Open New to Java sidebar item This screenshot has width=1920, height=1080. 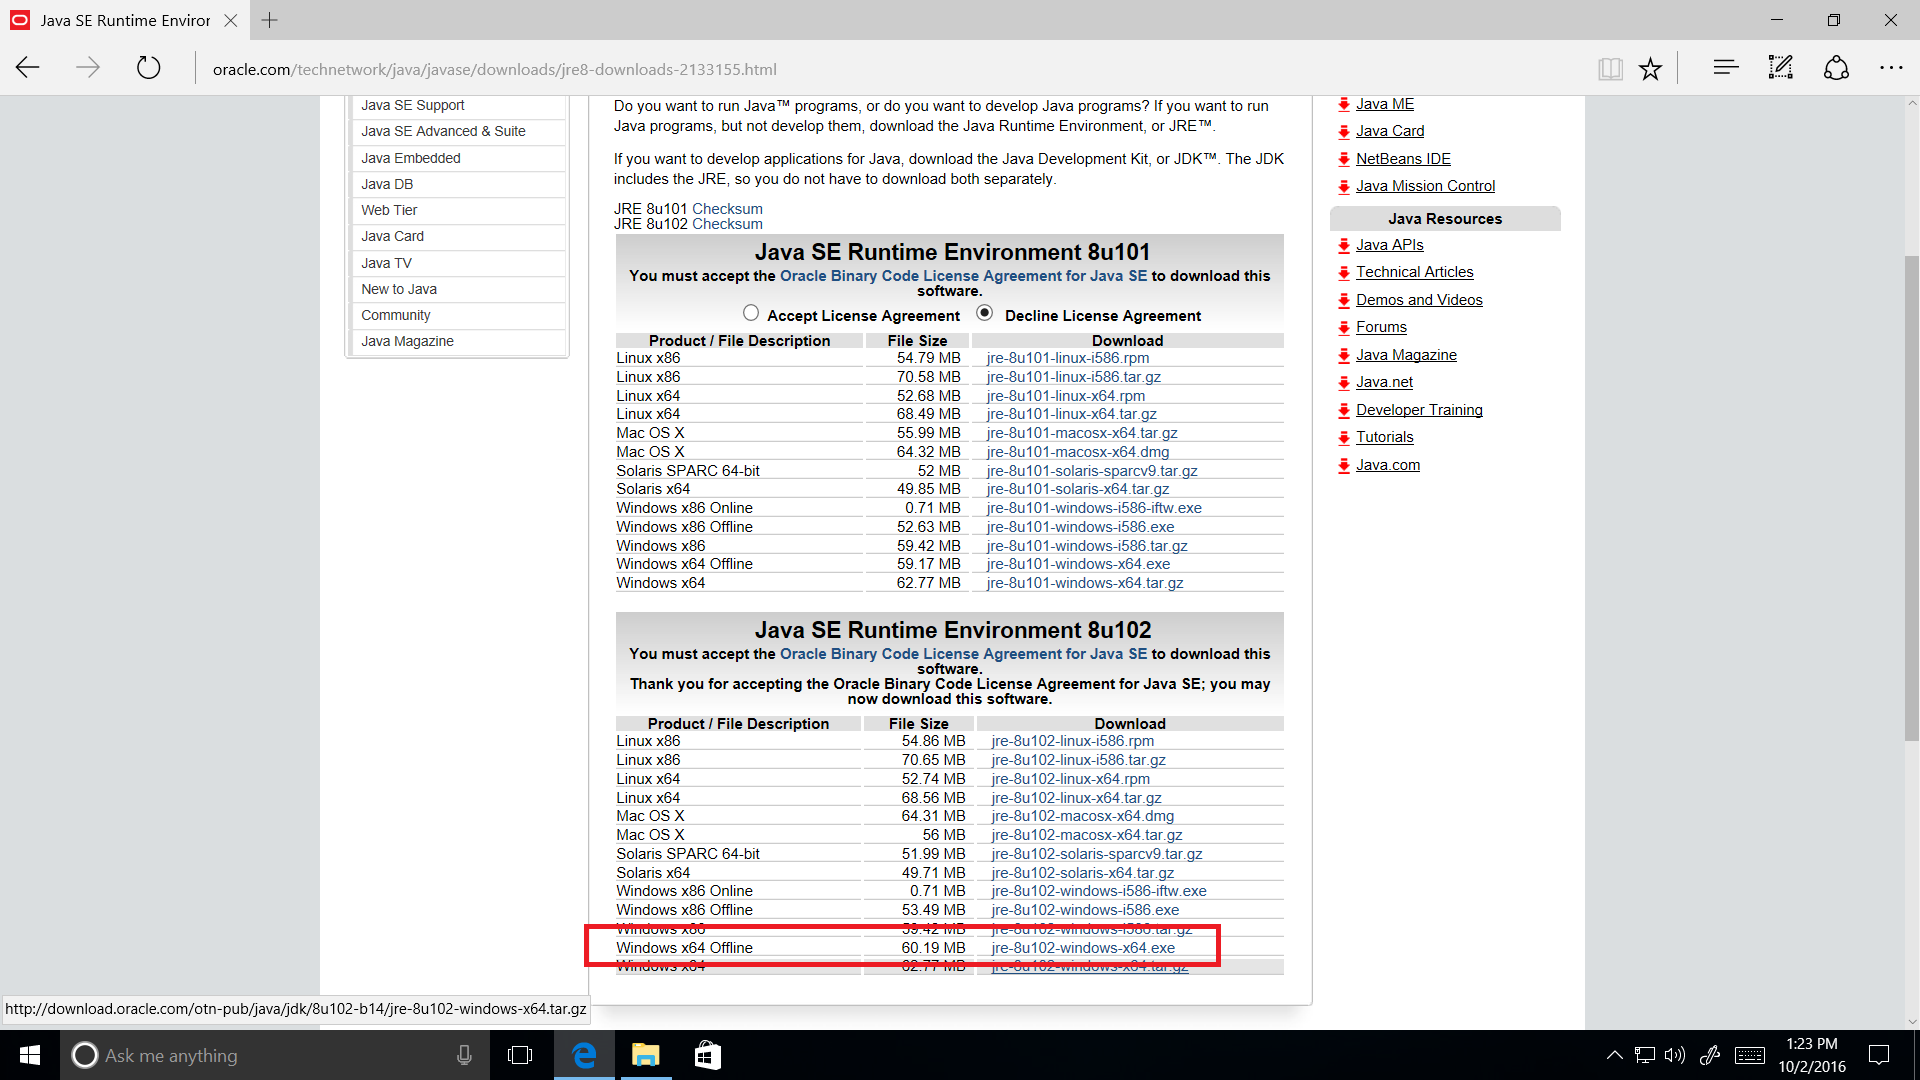pyautogui.click(x=399, y=289)
